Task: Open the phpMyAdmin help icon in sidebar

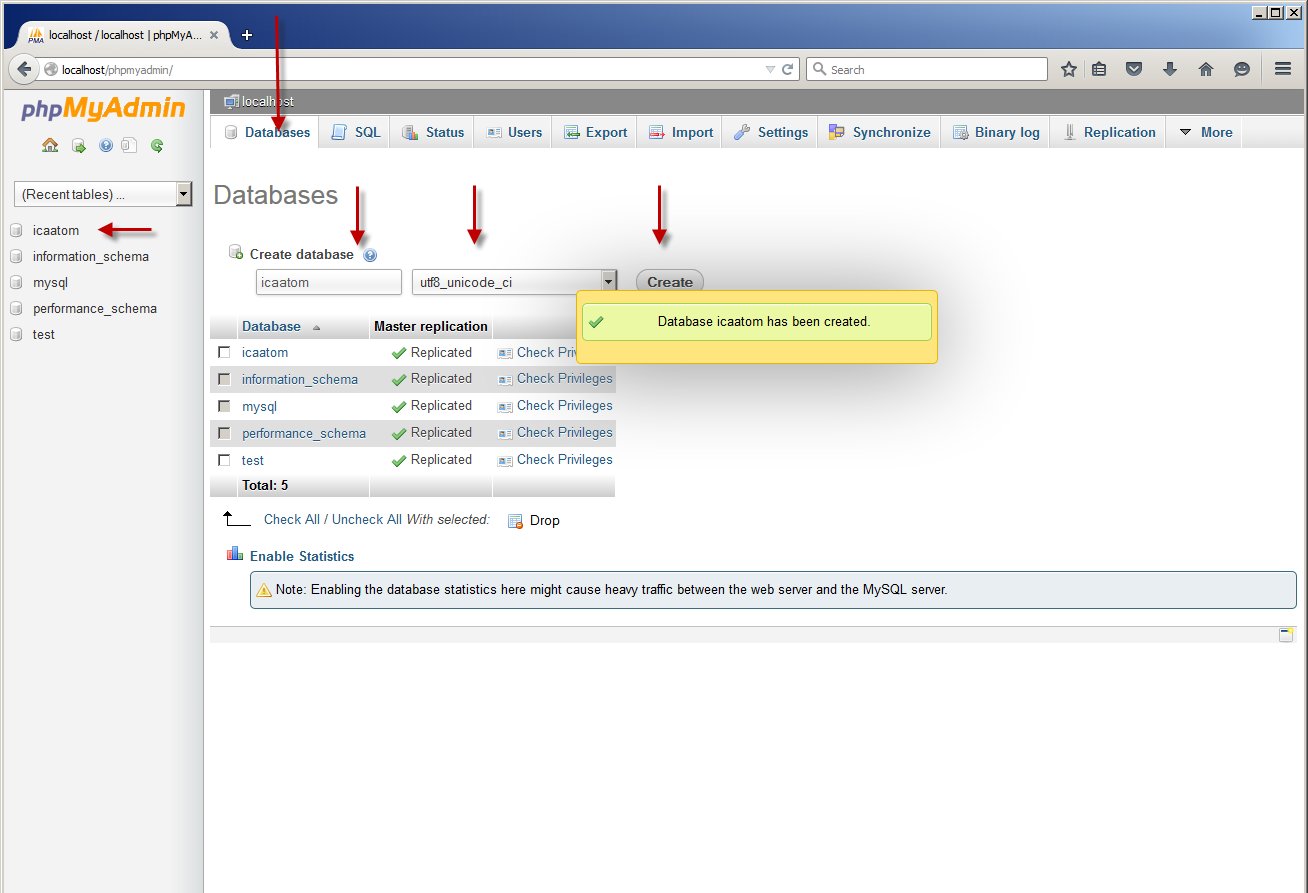Action: pos(106,145)
